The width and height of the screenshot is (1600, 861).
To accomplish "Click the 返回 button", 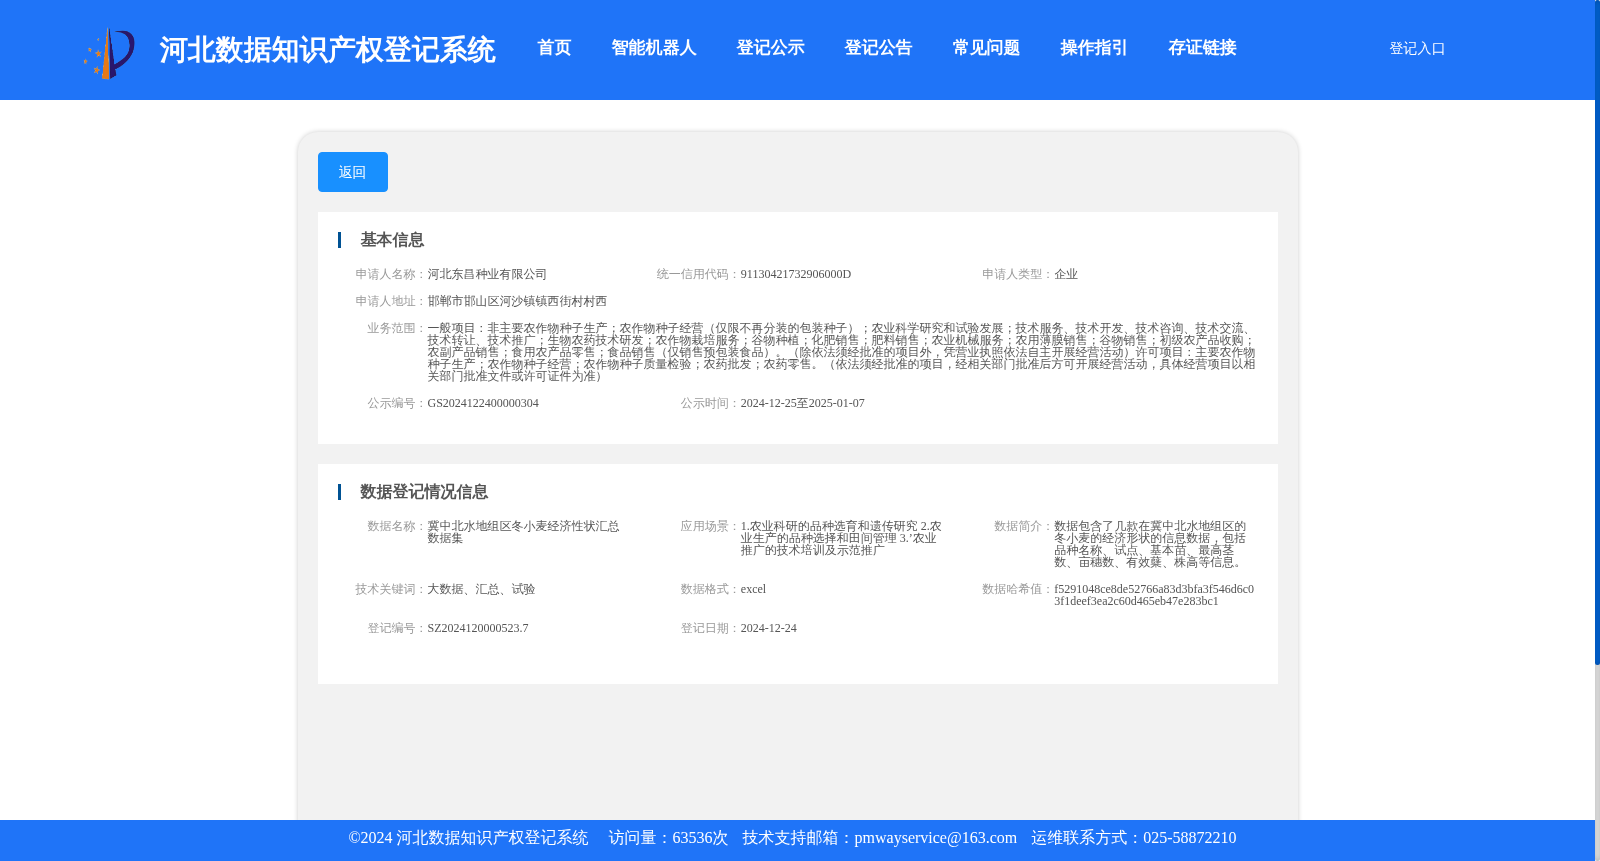I will point(353,172).
